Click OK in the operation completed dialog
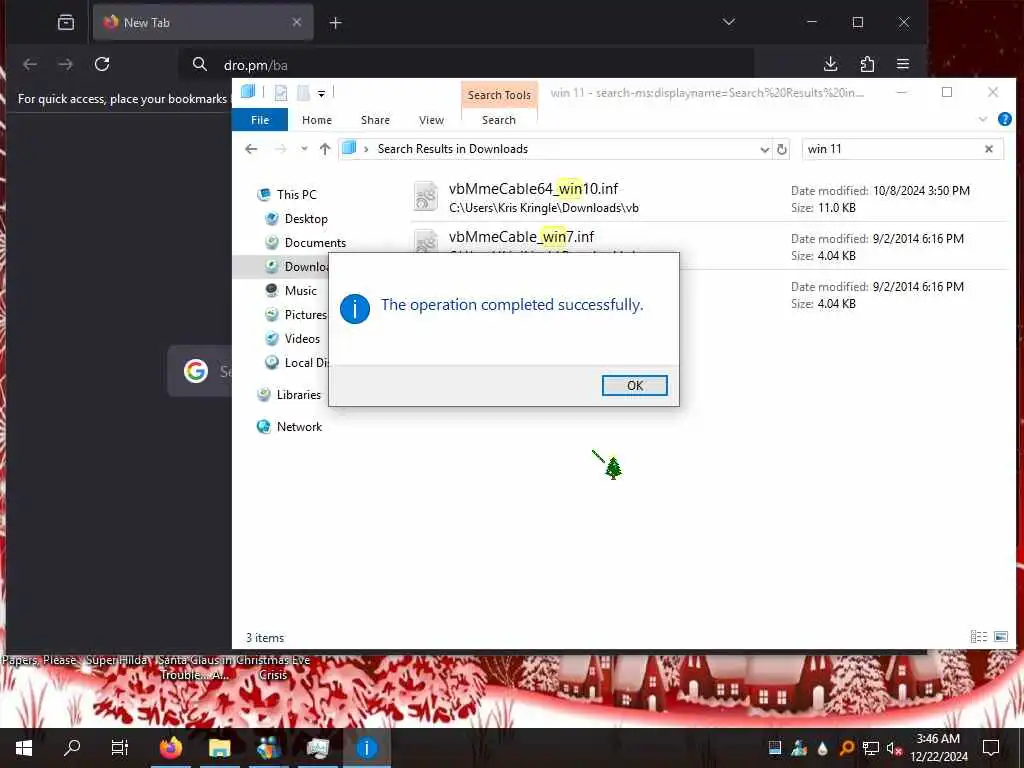The width and height of the screenshot is (1024, 768). (634, 385)
